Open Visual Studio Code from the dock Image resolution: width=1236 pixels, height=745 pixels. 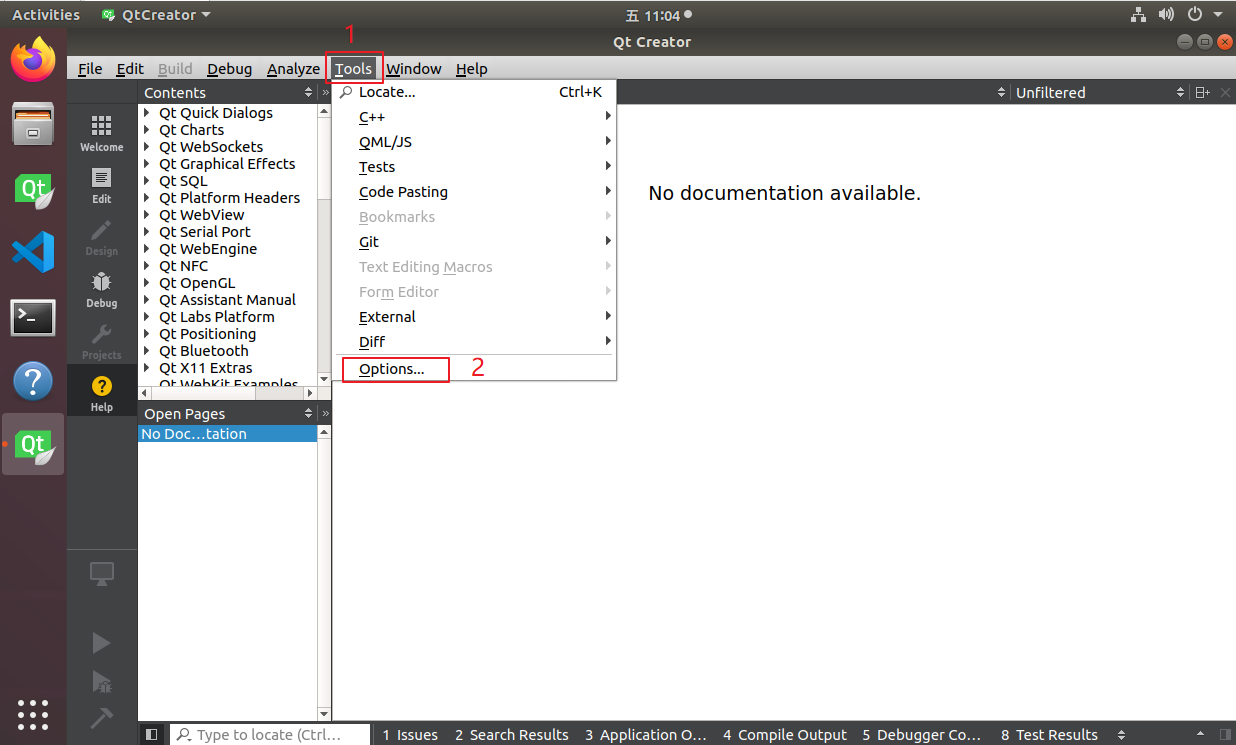point(33,253)
